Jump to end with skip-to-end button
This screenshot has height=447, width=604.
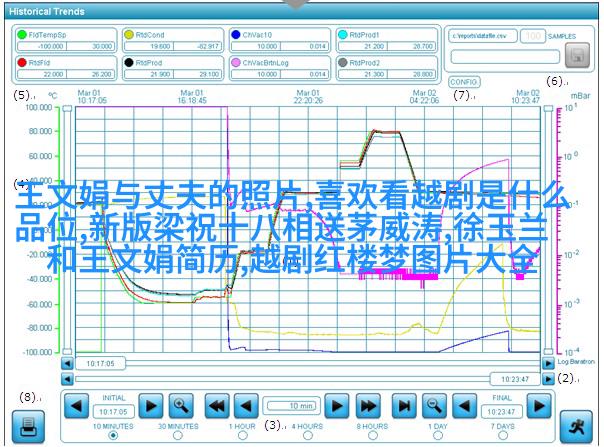404,406
